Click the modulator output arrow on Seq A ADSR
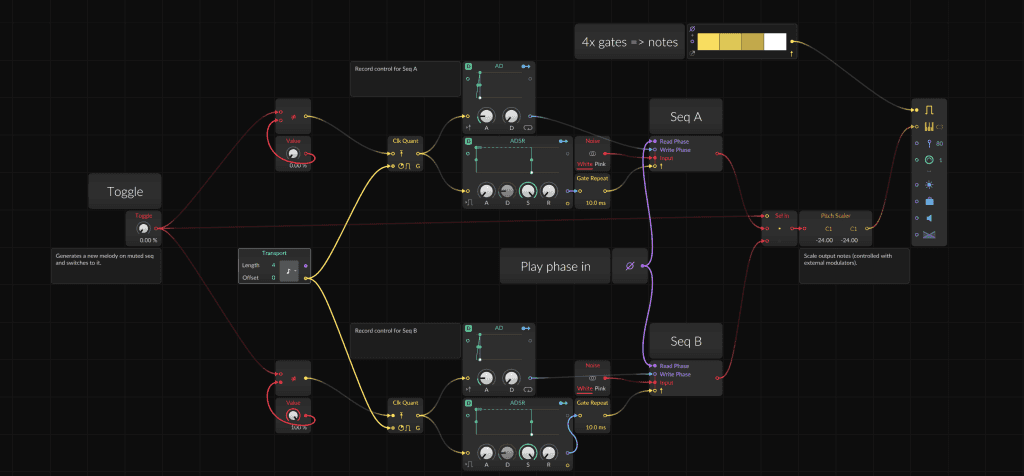 (x=563, y=141)
